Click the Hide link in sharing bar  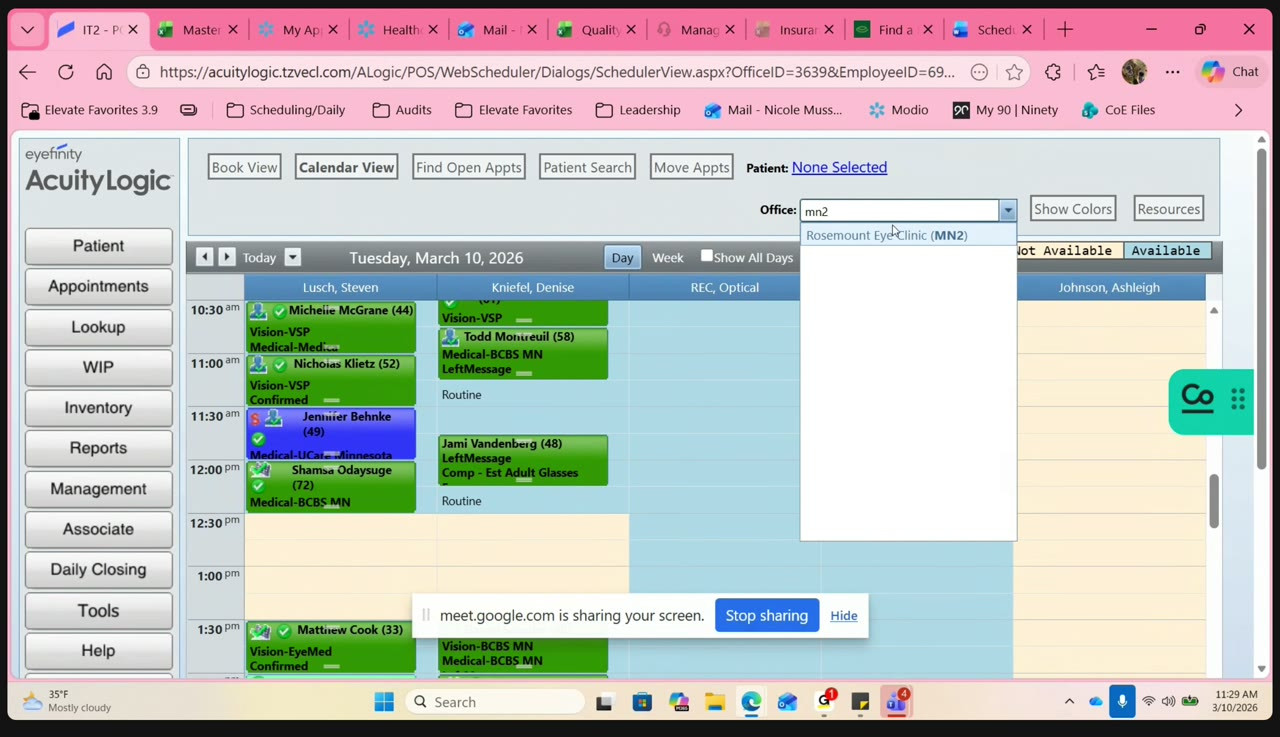(x=843, y=616)
